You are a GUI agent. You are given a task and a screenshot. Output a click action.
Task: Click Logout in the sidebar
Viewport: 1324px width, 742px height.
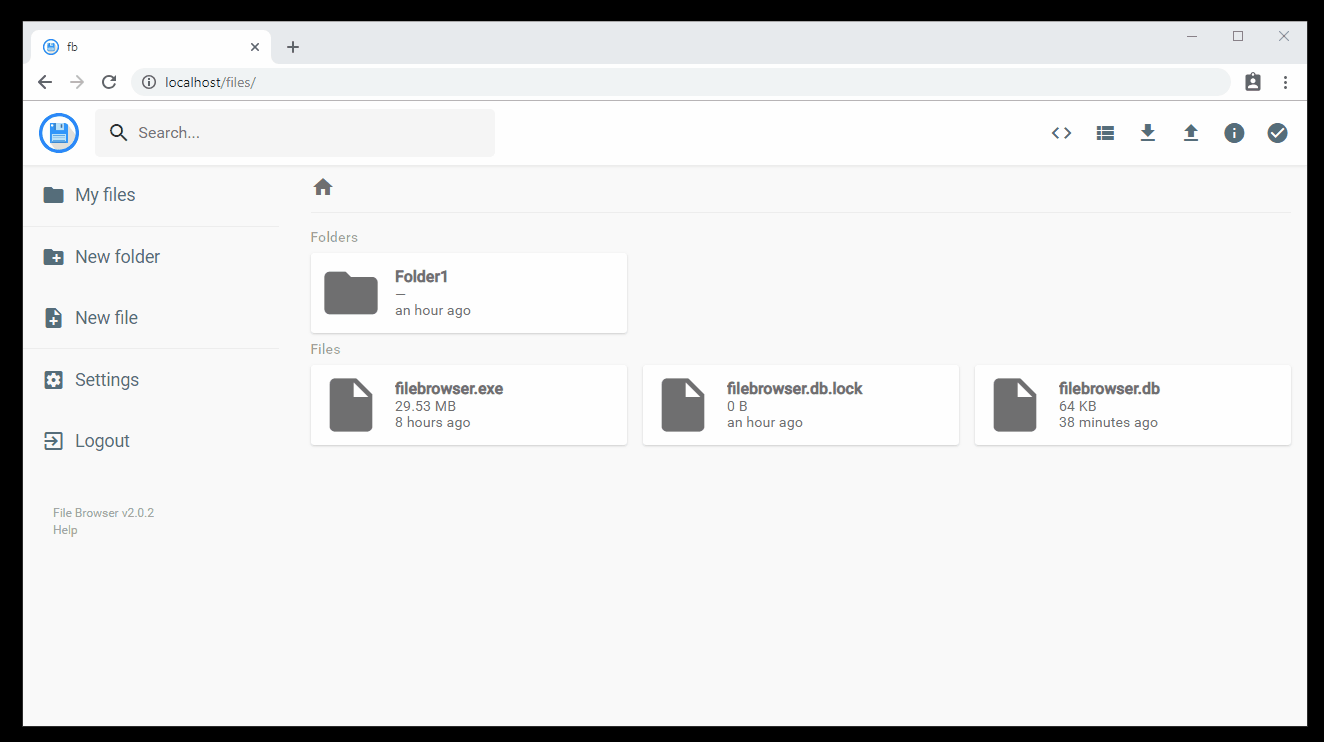pos(151,441)
